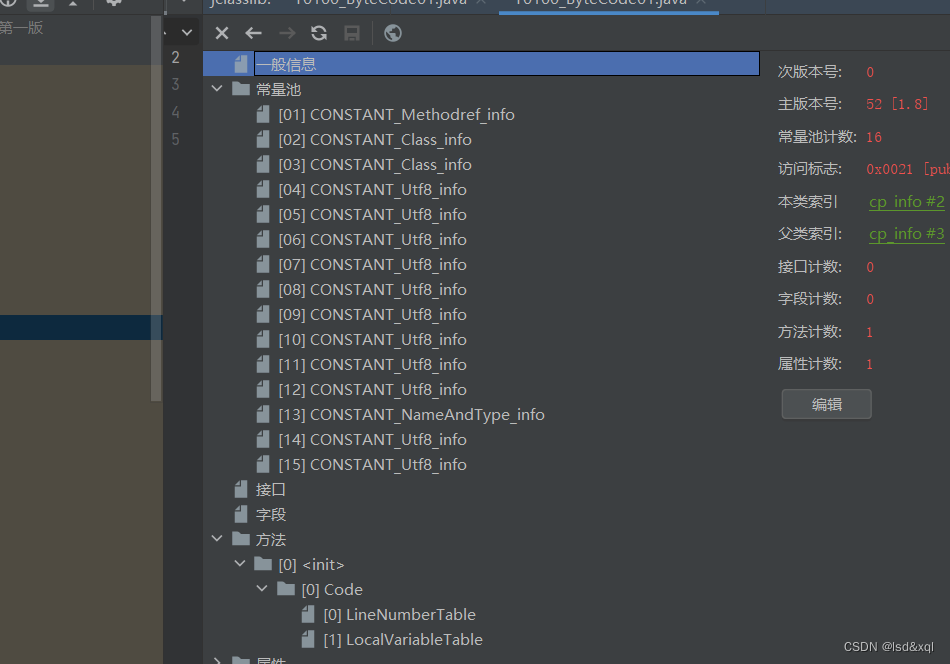Click the save floppy disk icon
The height and width of the screenshot is (664, 950).
pos(352,33)
